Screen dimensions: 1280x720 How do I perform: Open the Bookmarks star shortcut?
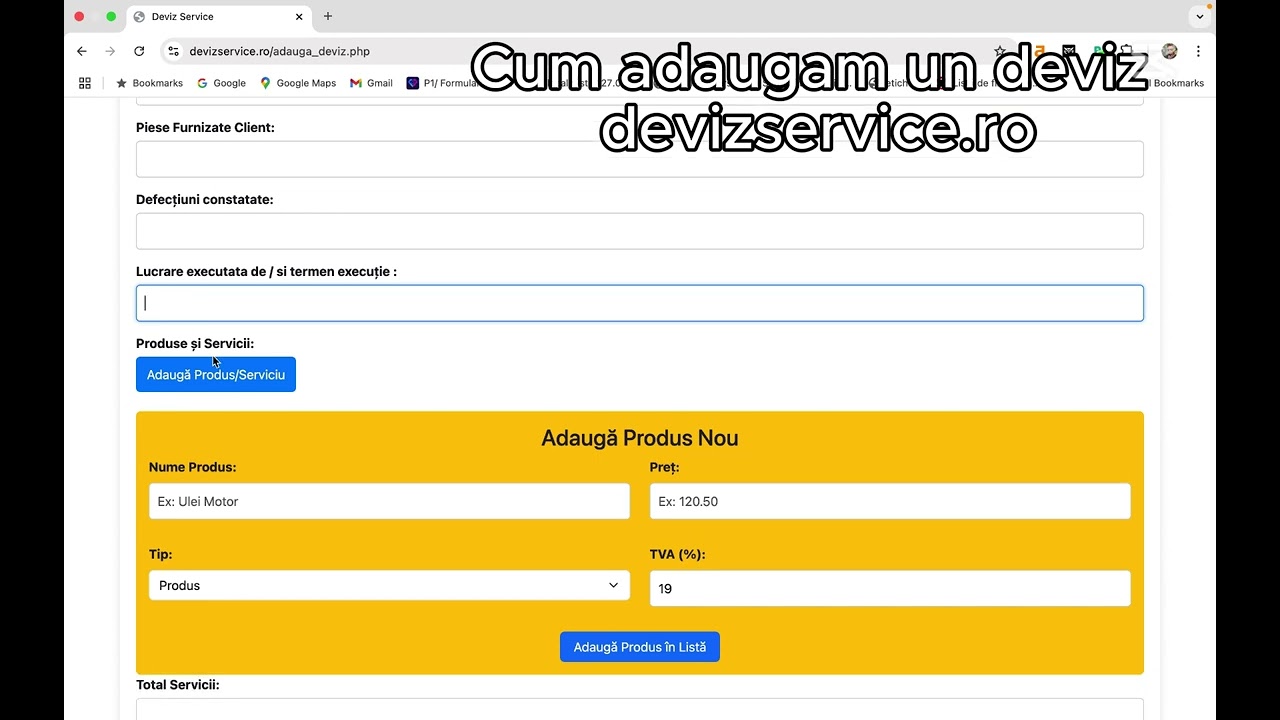tap(150, 83)
